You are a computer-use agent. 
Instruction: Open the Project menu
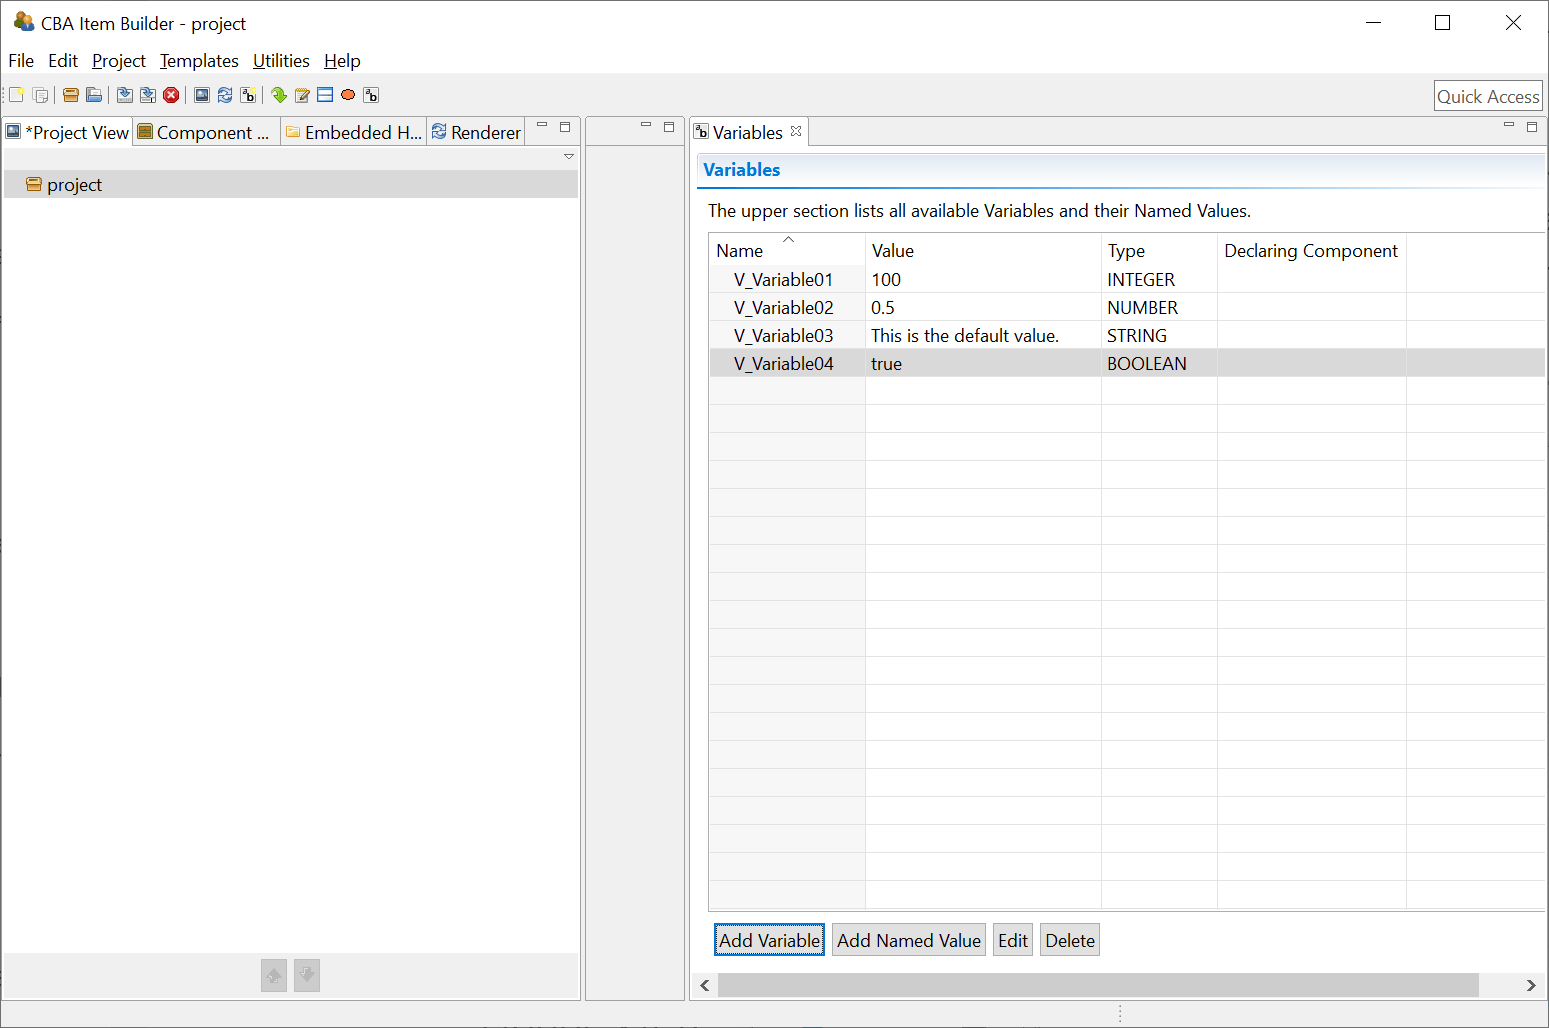tap(119, 61)
